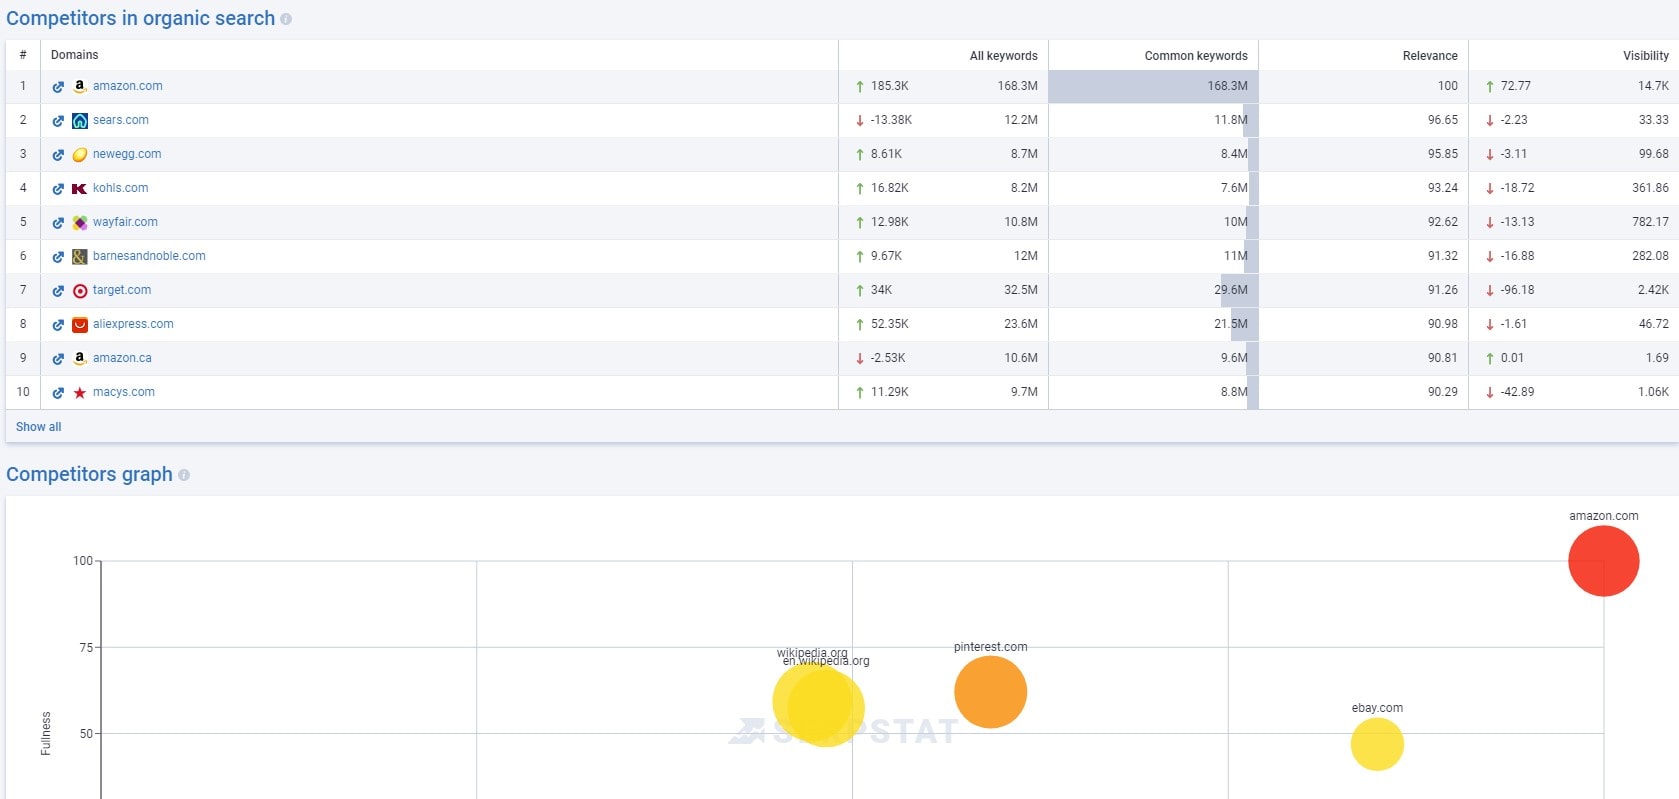Click the barnesandnoble.com favicon
The height and width of the screenshot is (799, 1679).
click(x=80, y=257)
